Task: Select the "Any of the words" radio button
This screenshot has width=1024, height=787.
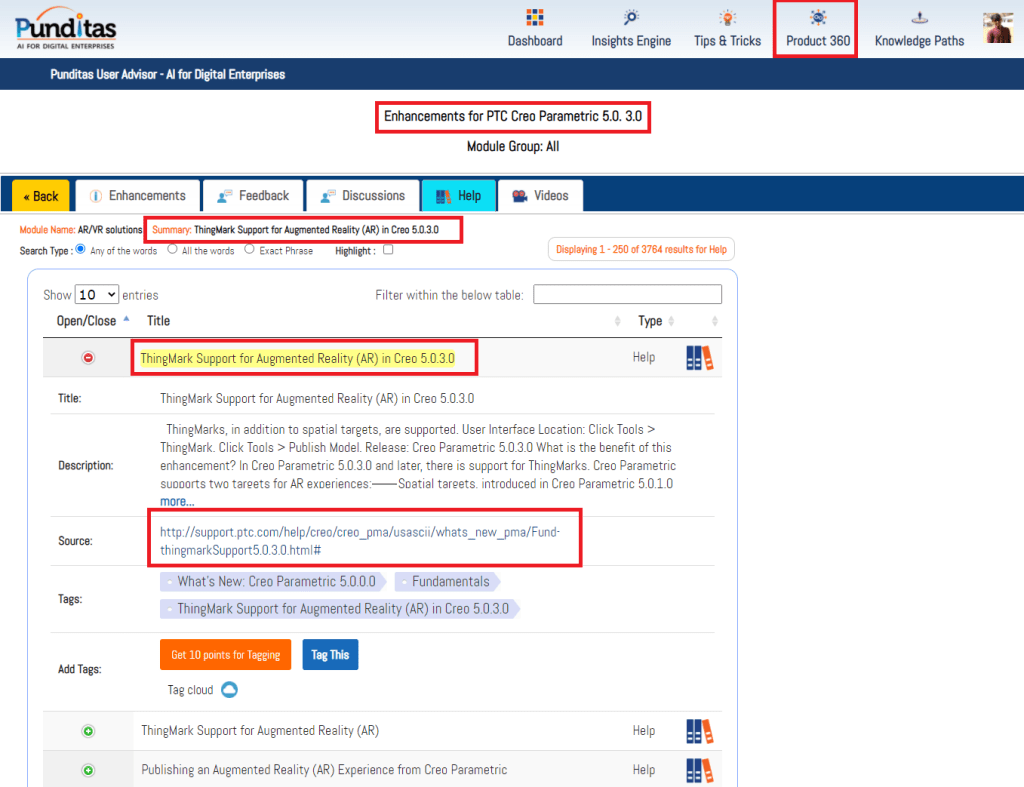Action: (x=81, y=250)
